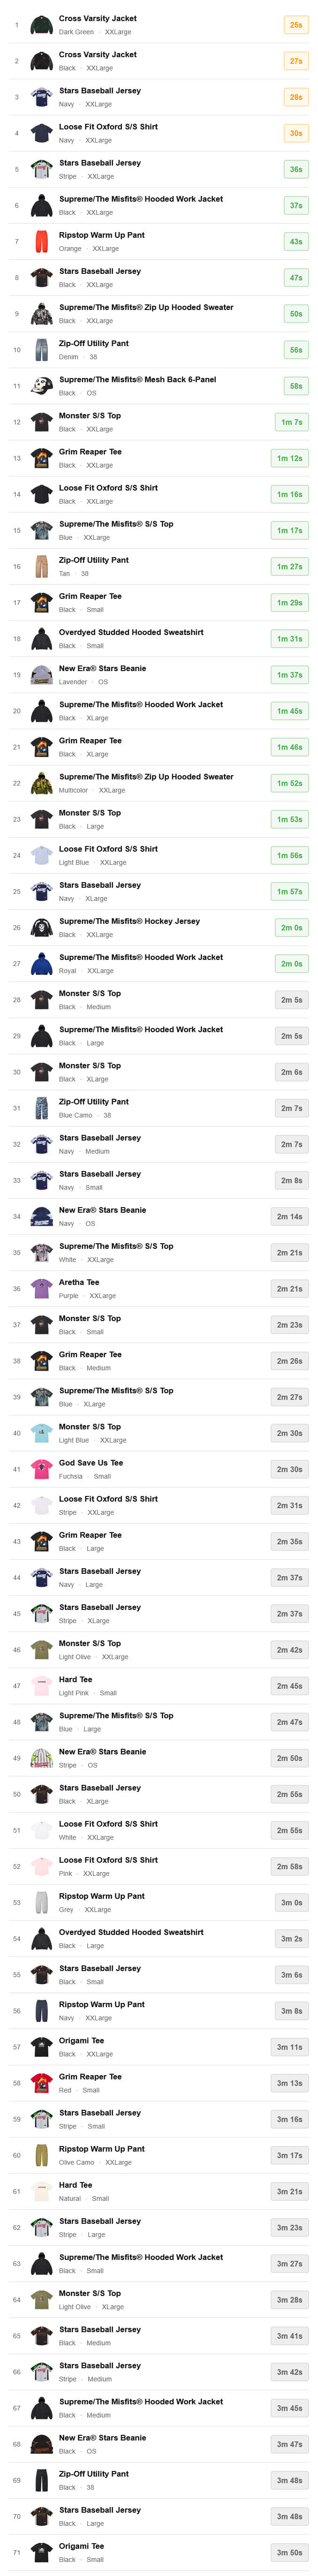Click the Royal Hooded Work Jacket title
318x2576 pixels.
point(140,957)
